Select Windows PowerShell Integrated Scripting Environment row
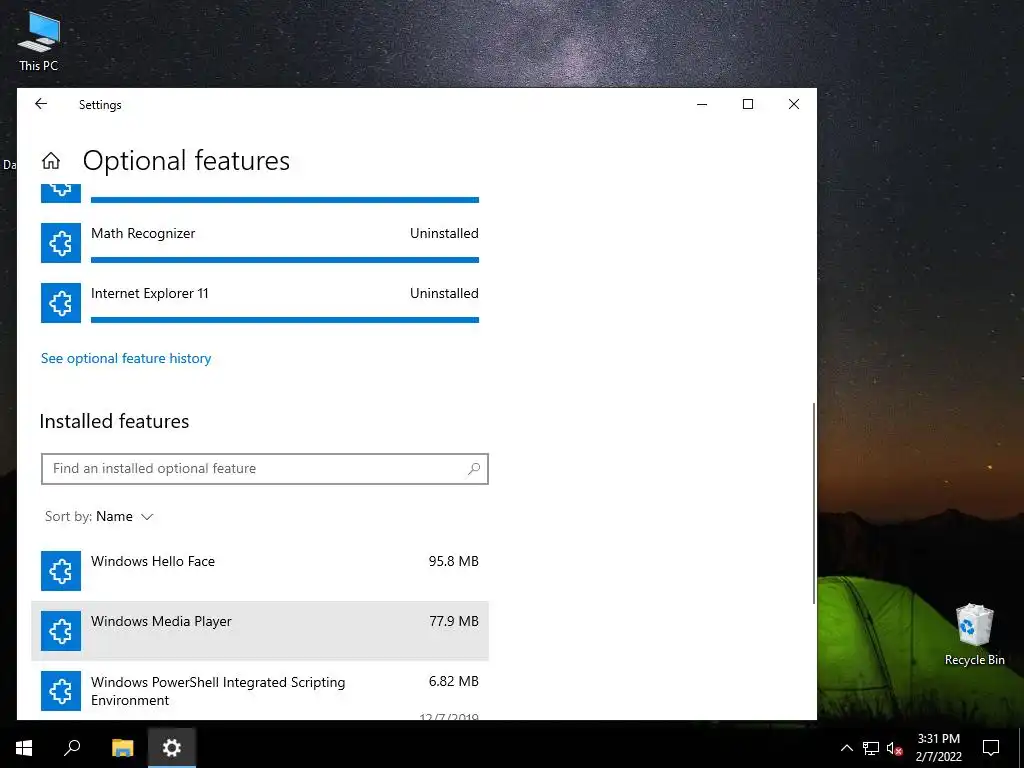 pos(260,691)
